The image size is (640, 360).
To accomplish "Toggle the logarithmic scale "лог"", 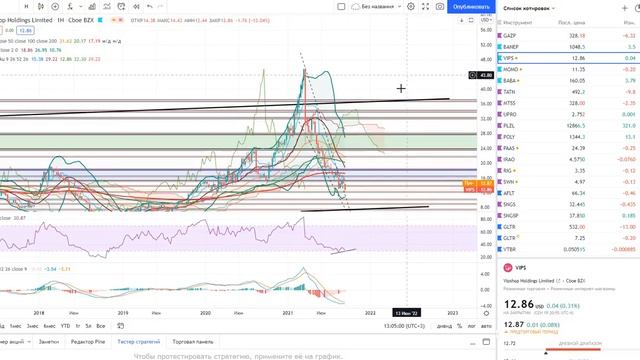I will coord(471,326).
